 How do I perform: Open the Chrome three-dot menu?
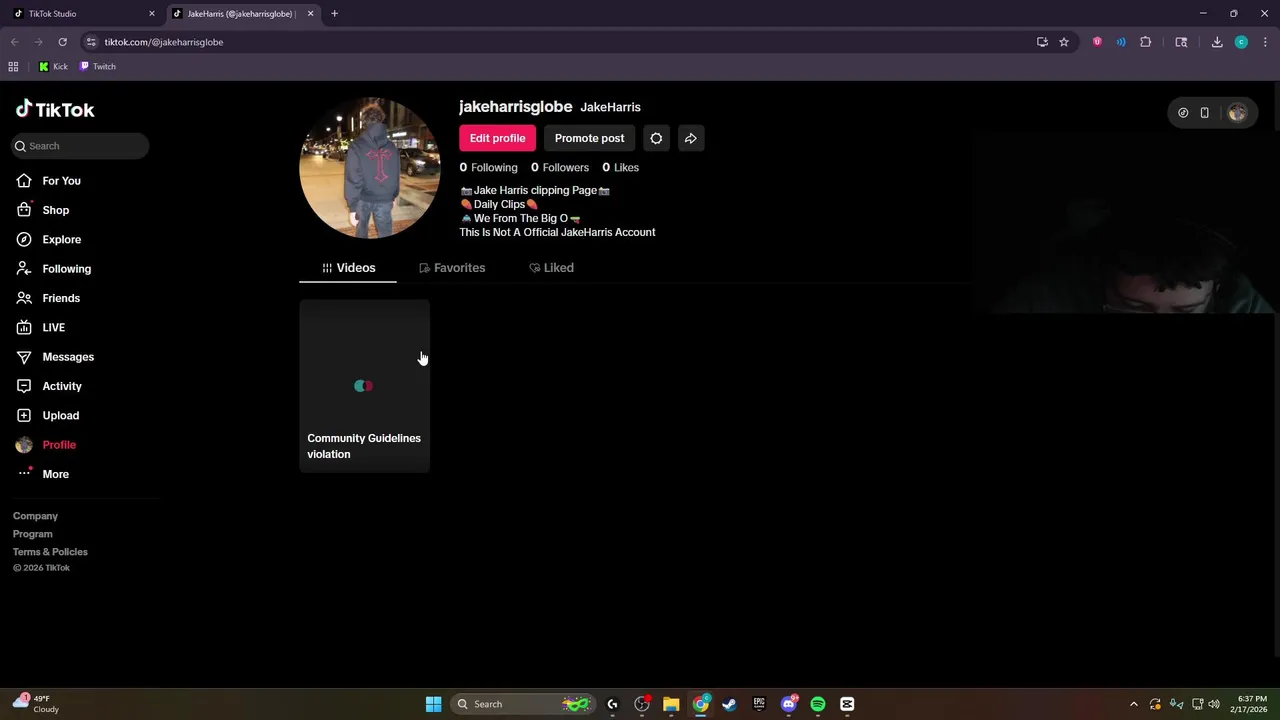click(x=1266, y=42)
